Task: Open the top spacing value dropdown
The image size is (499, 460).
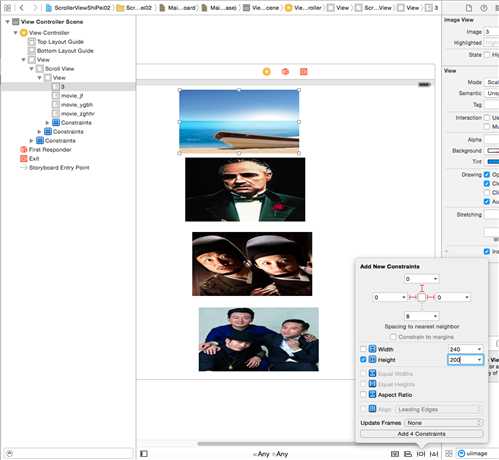Action: click(435, 279)
